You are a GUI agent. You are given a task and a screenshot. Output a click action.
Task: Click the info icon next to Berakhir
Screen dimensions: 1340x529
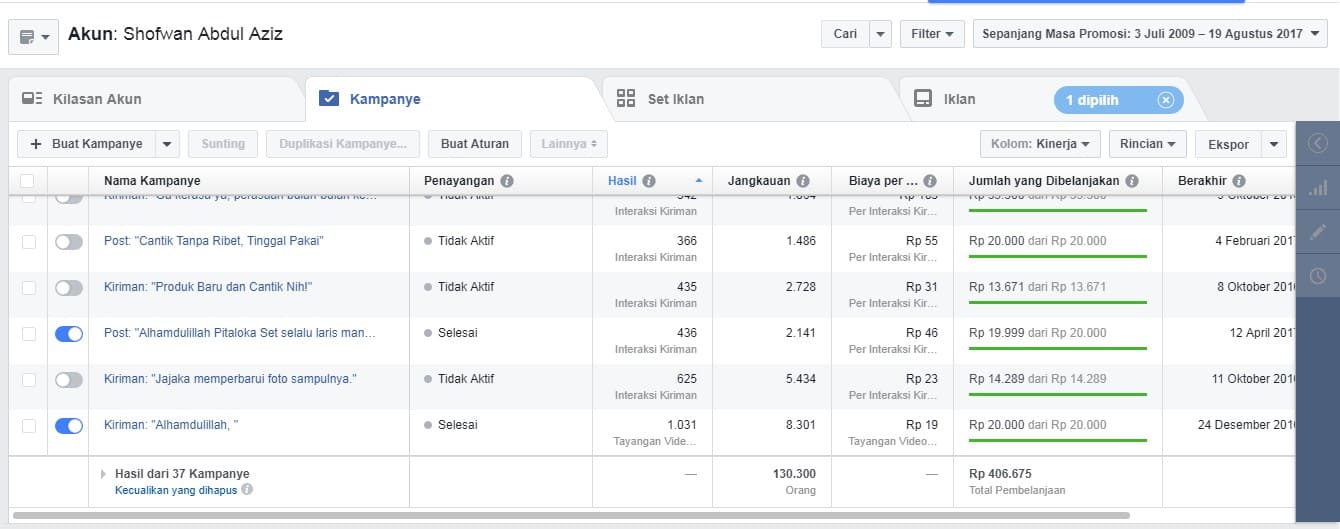[x=1239, y=181]
